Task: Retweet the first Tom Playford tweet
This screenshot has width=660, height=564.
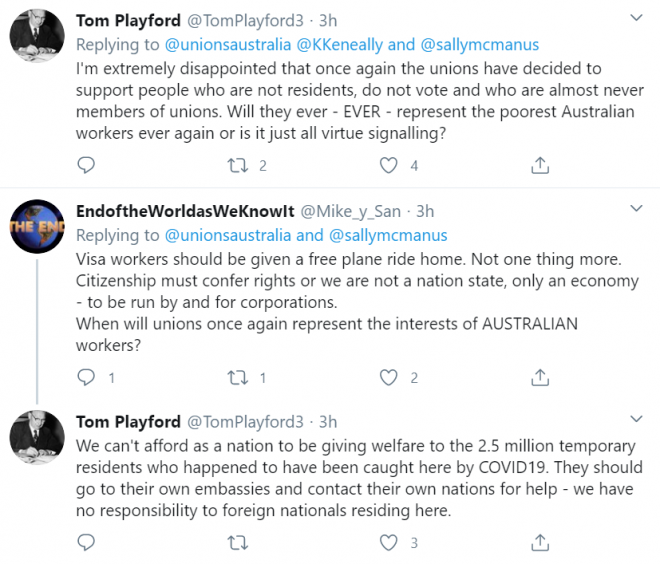Action: pyautogui.click(x=238, y=165)
